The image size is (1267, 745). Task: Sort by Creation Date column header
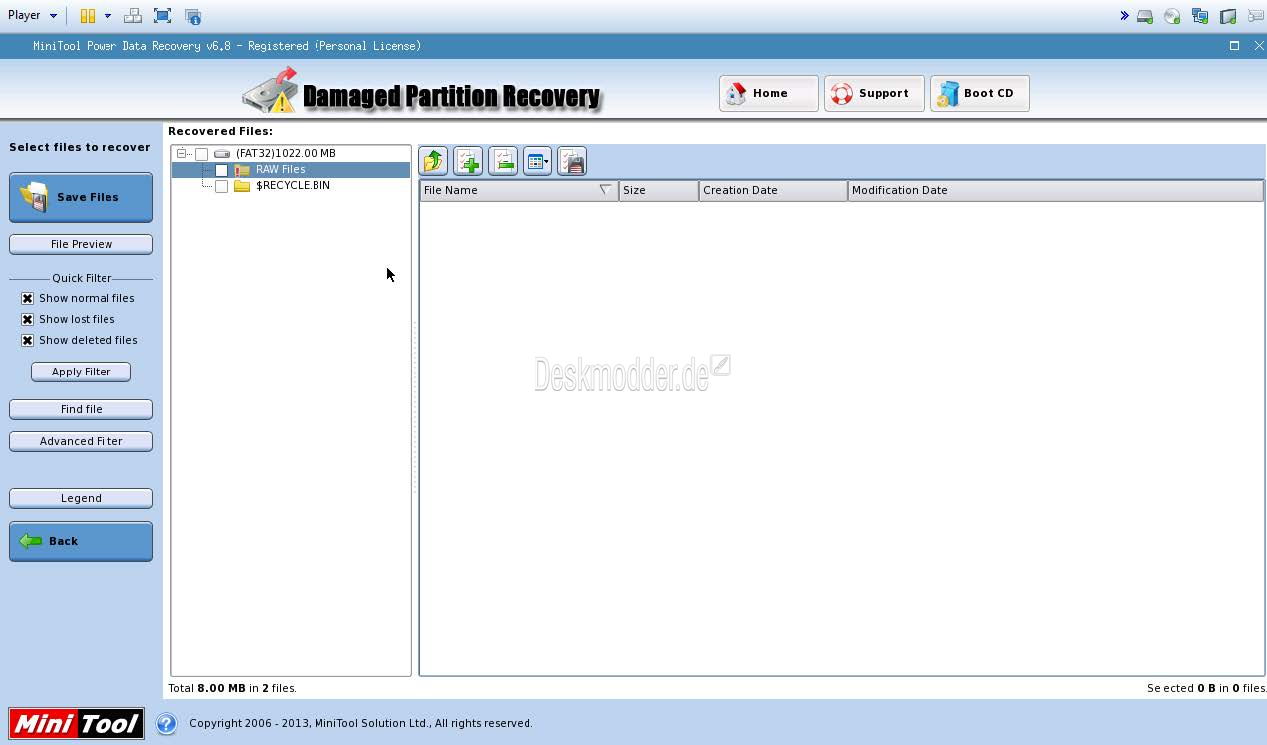tap(773, 190)
